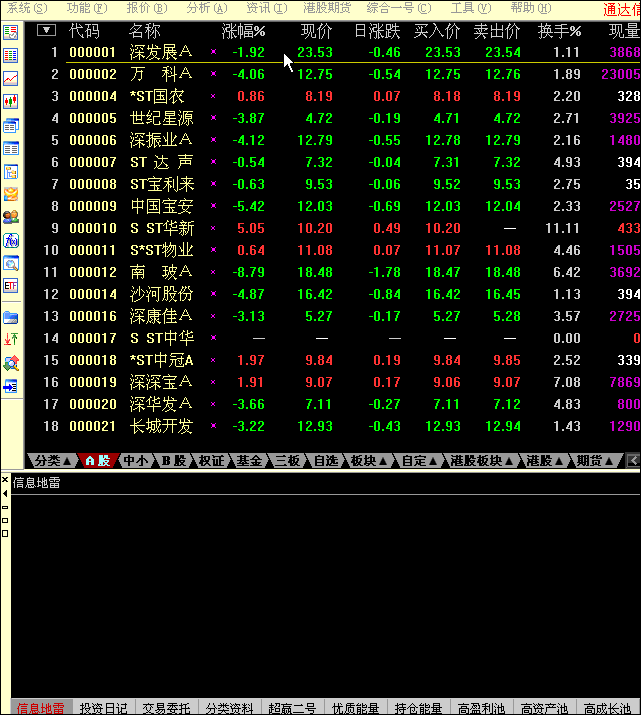Click the magenta x marker on the 南玻A row
The width and height of the screenshot is (641, 715).
coord(213,272)
